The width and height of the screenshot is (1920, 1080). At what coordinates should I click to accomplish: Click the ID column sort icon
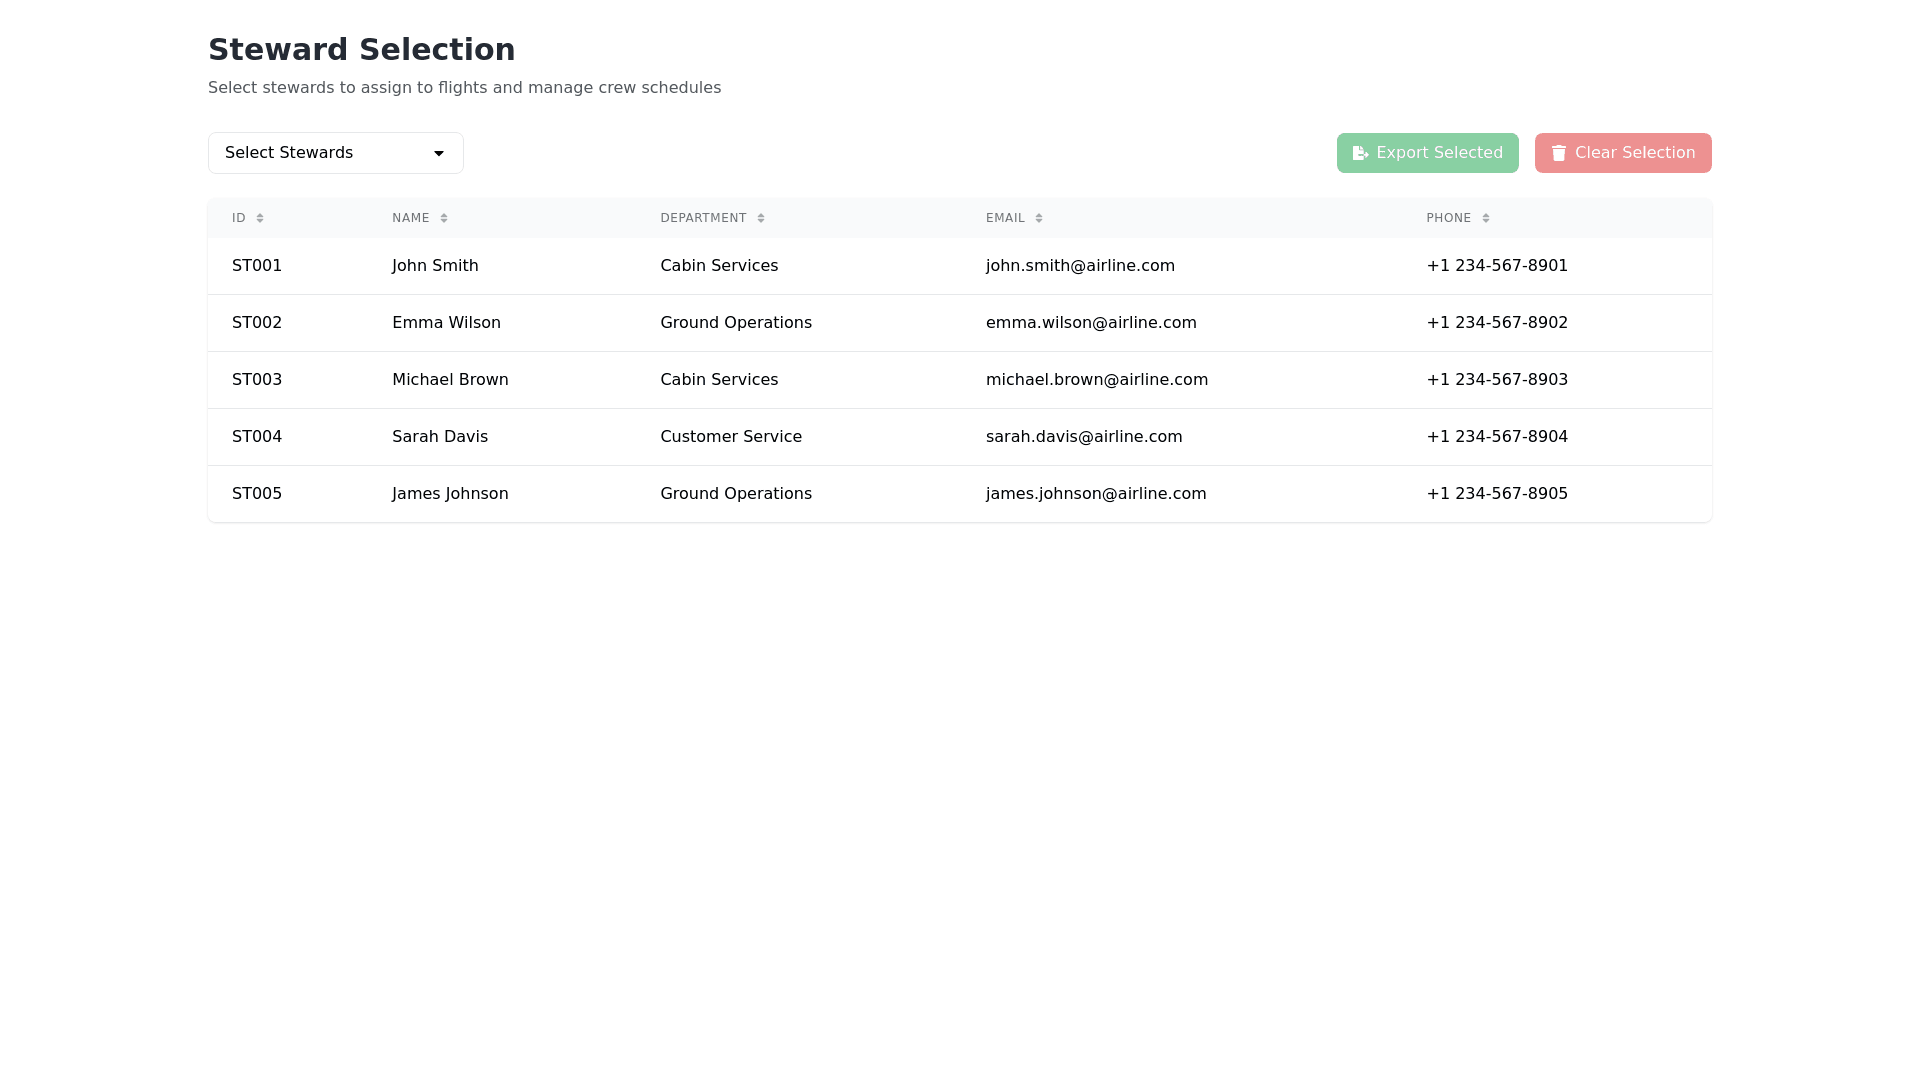[x=260, y=218]
